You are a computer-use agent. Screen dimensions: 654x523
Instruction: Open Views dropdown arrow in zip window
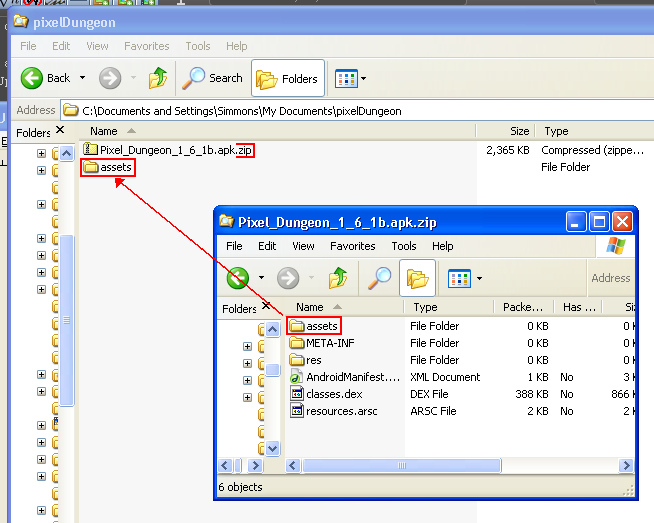pyautogui.click(x=479, y=279)
